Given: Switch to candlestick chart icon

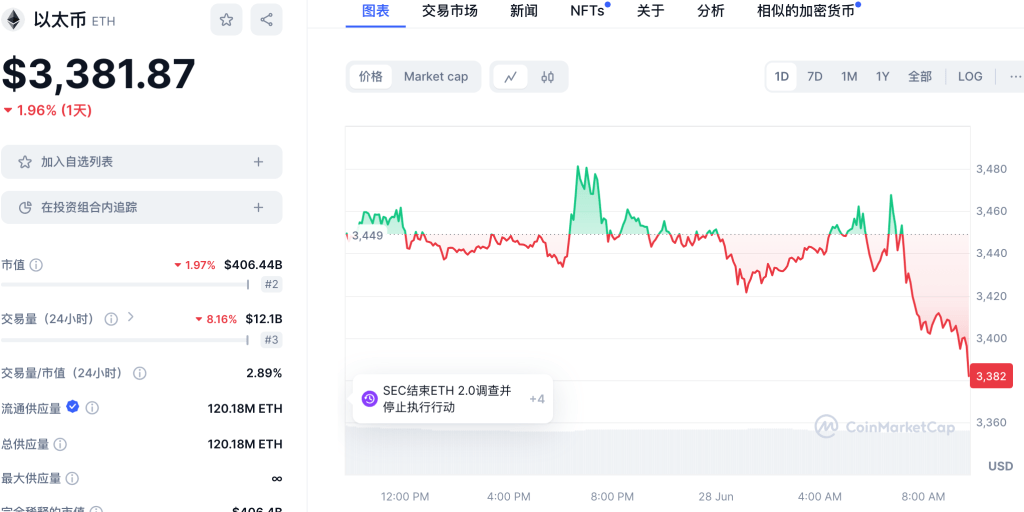Looking at the screenshot, I should point(547,77).
